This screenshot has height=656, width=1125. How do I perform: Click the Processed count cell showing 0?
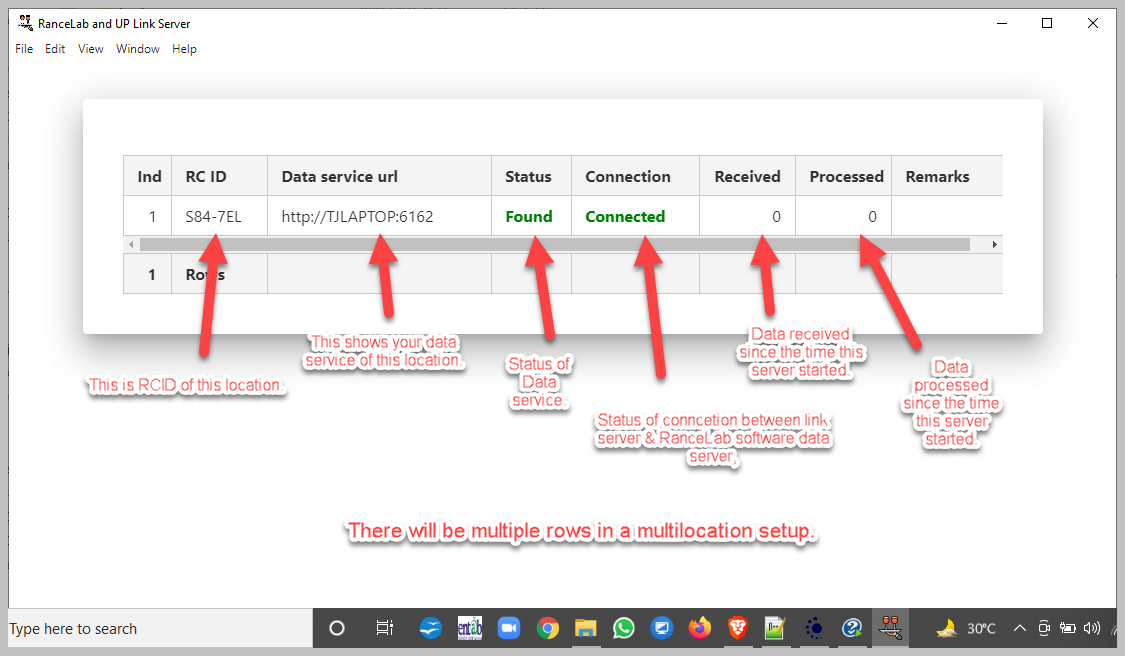point(844,216)
